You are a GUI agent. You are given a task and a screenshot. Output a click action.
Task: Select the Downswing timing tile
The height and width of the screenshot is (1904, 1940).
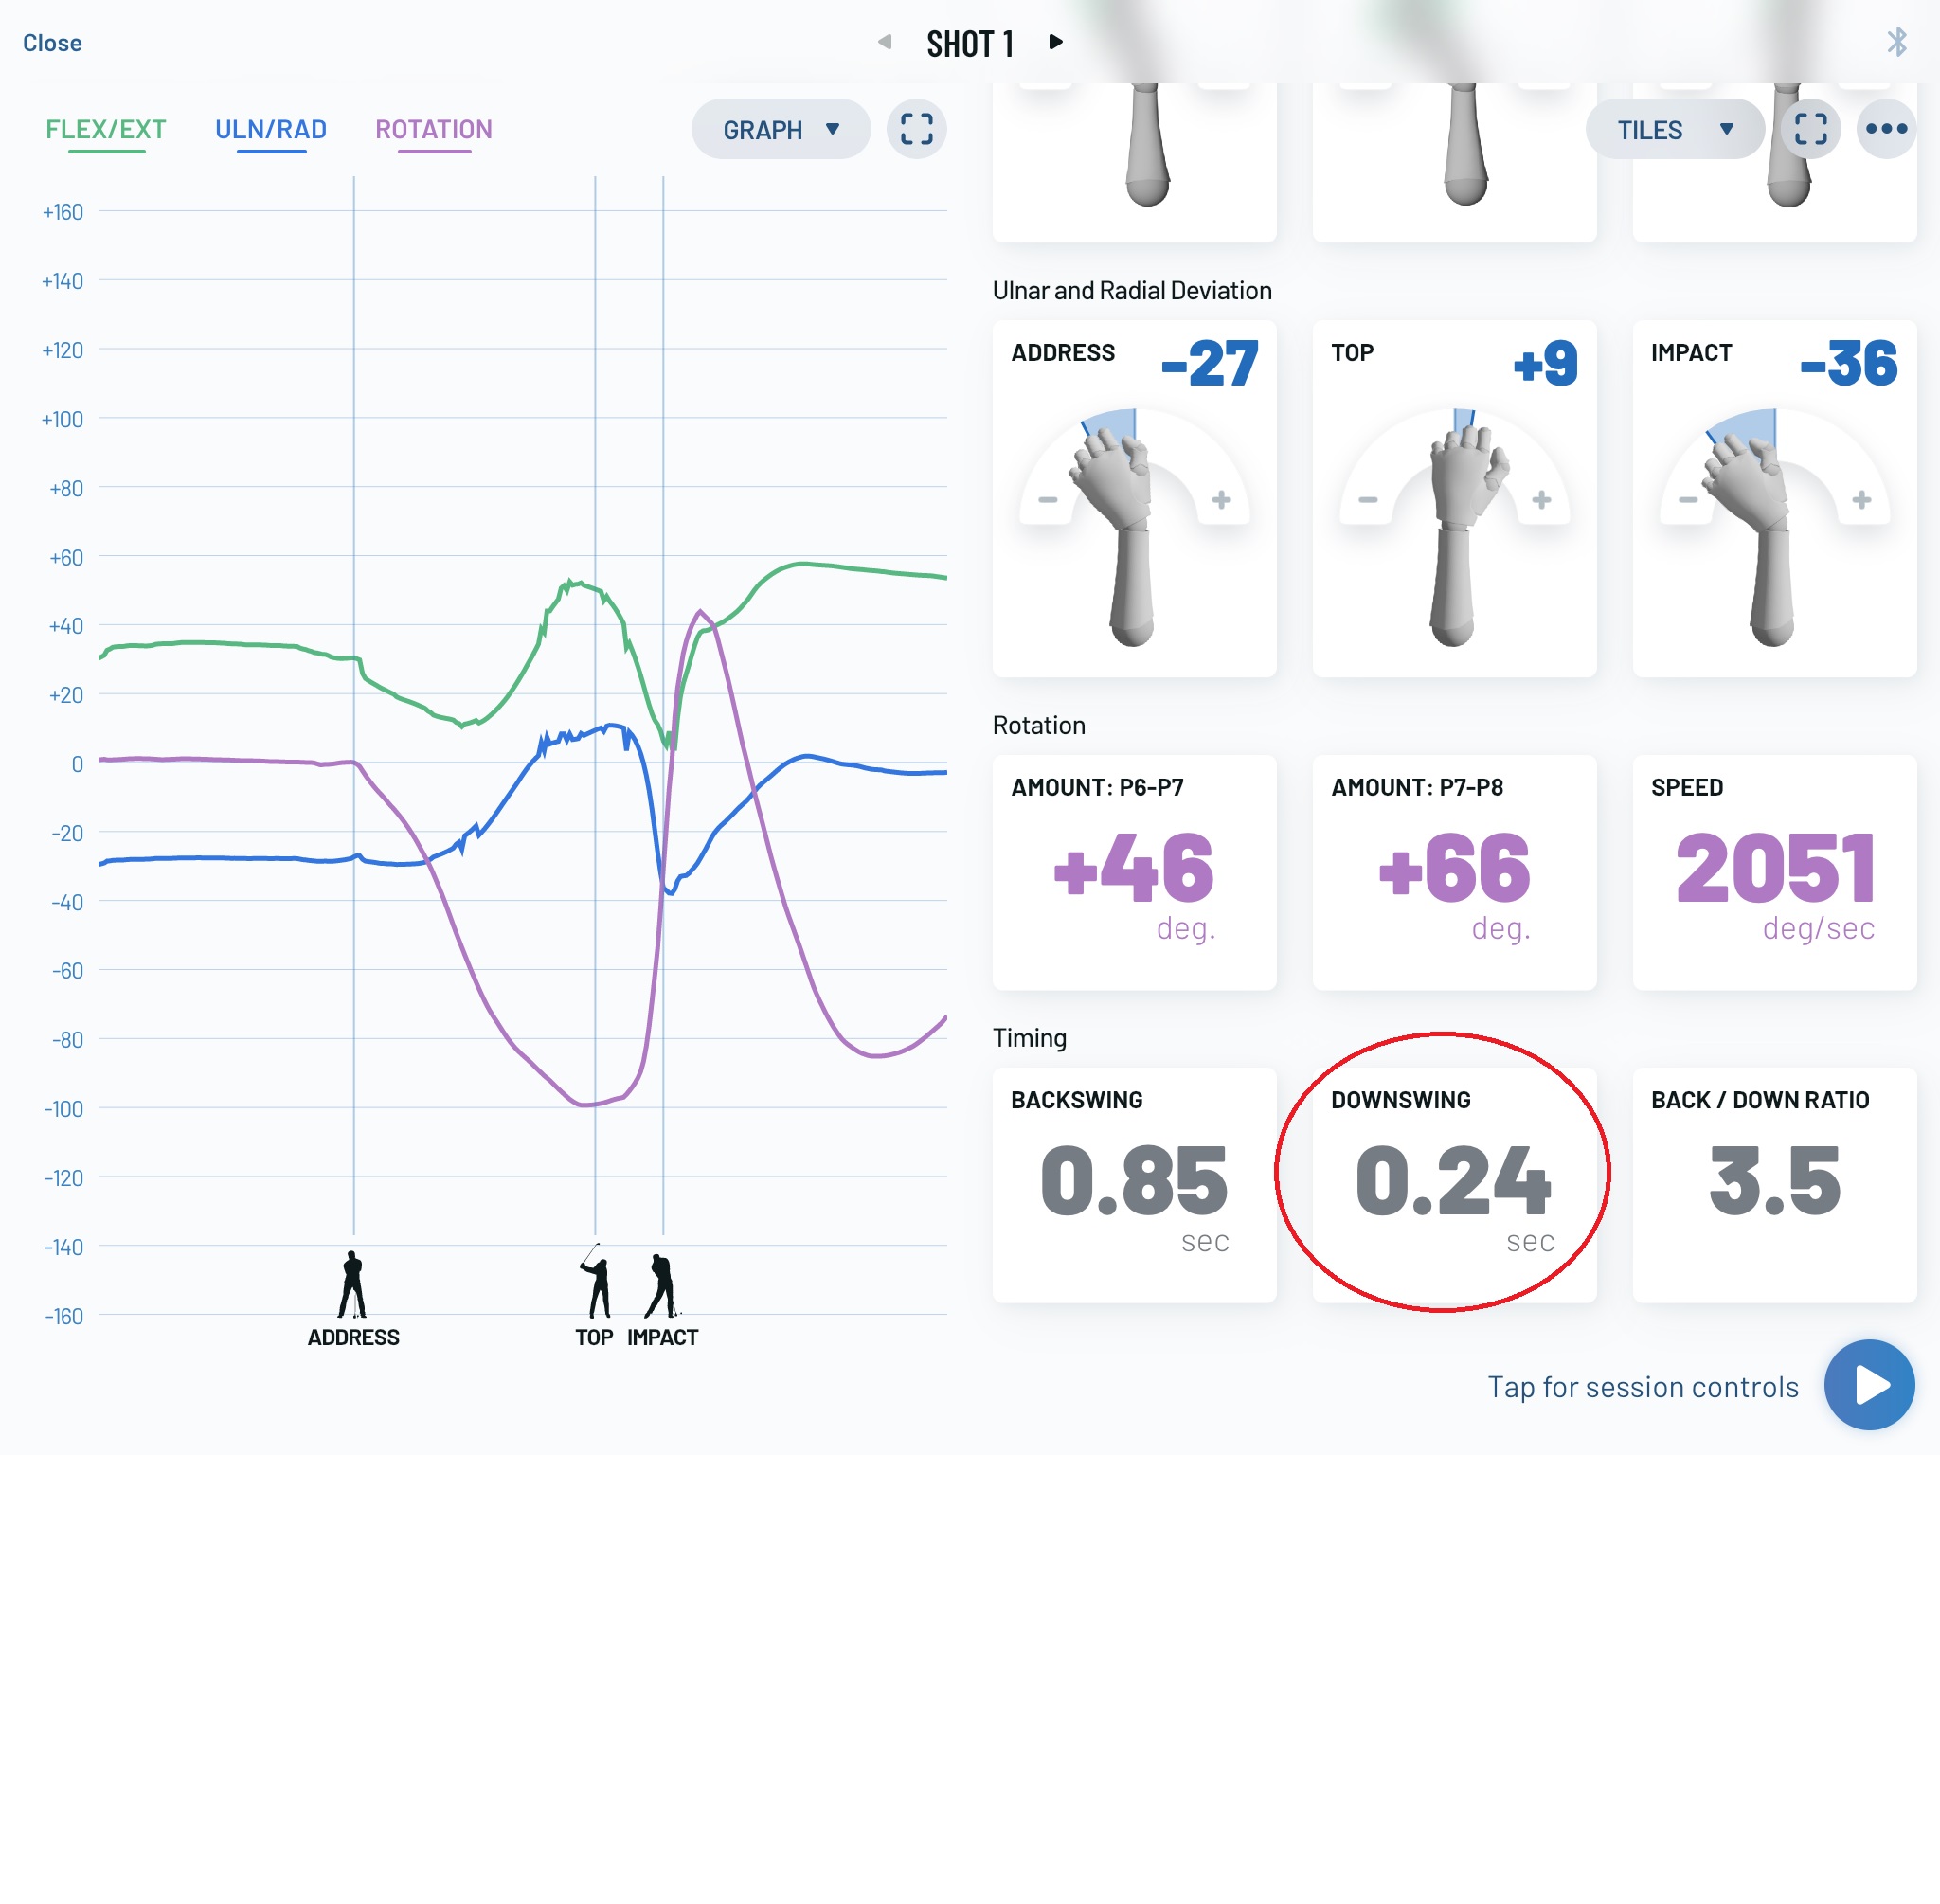click(1453, 1185)
